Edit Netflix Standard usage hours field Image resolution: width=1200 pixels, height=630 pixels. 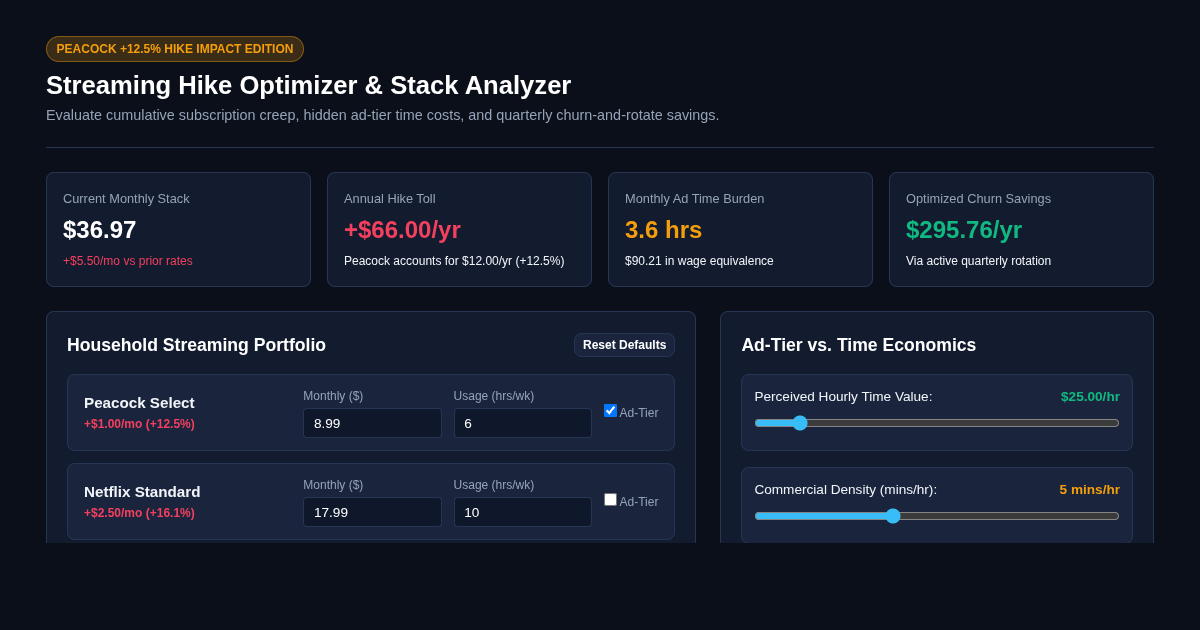(x=522, y=512)
